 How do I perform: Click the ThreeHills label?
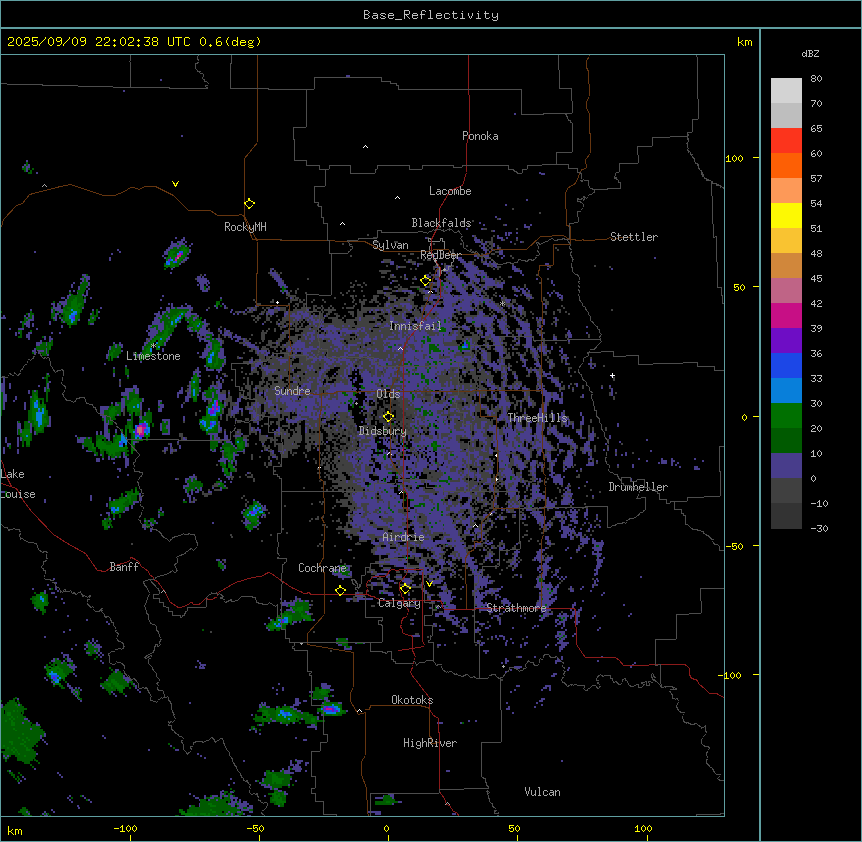[537, 418]
